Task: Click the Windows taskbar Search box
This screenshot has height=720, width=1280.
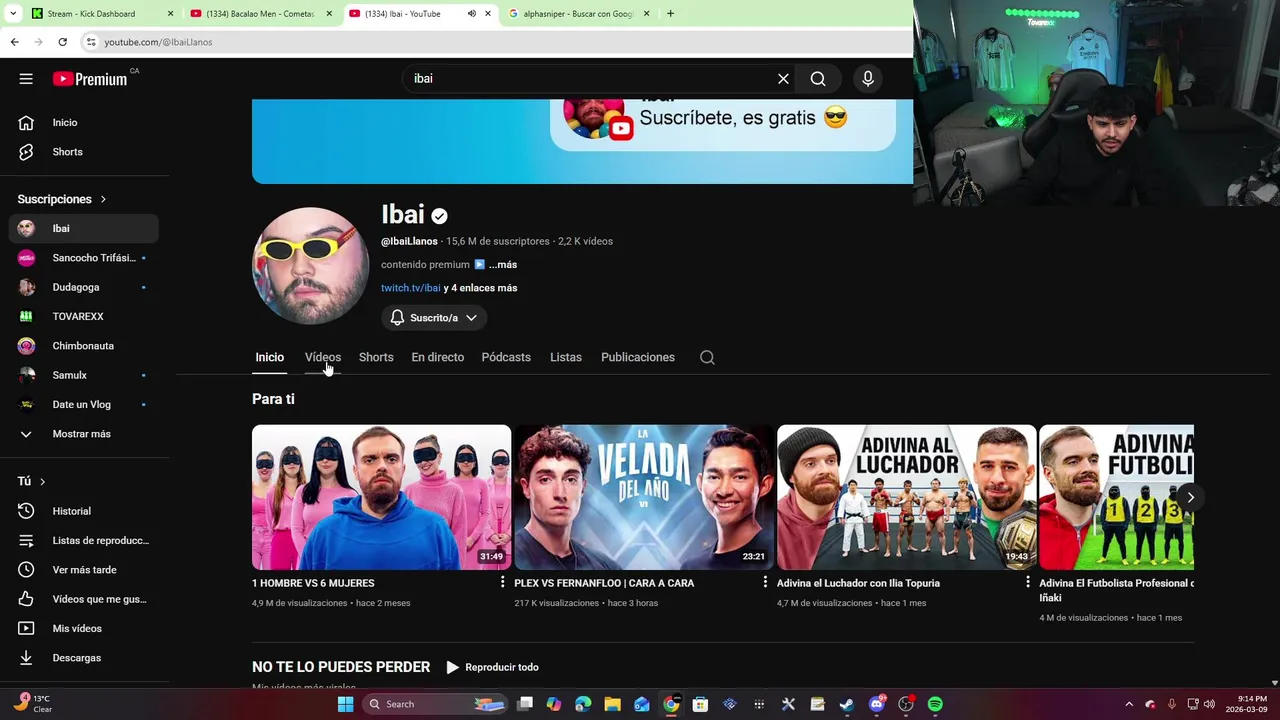Action: (x=433, y=704)
